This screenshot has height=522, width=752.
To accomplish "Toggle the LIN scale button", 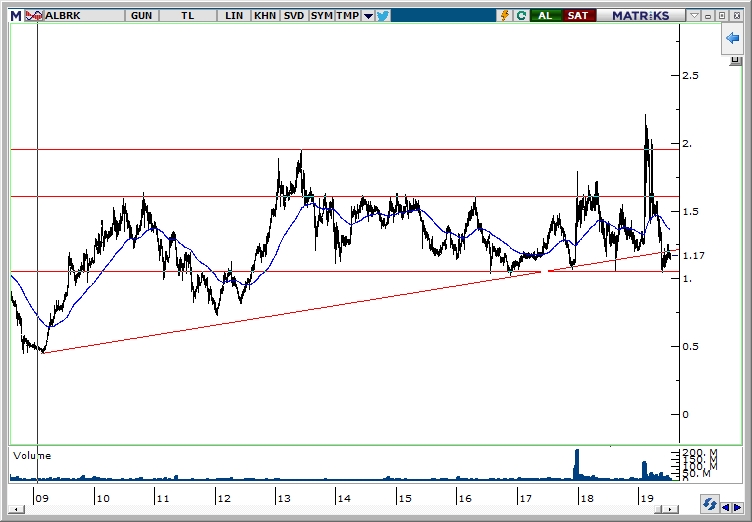I will 234,16.
